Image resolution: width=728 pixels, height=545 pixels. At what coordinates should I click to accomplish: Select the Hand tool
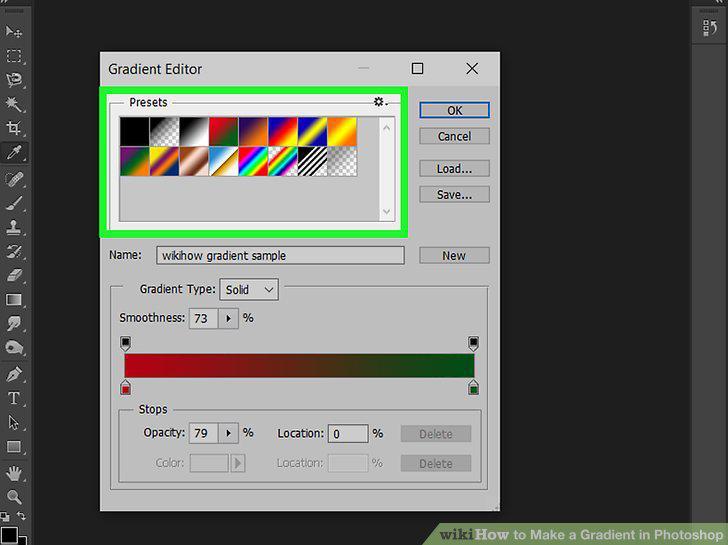click(x=13, y=474)
